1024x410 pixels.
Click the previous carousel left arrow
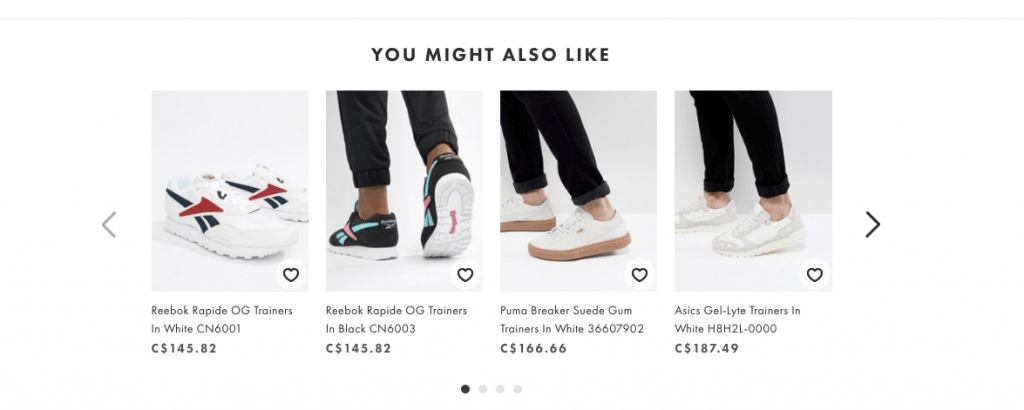coord(110,224)
